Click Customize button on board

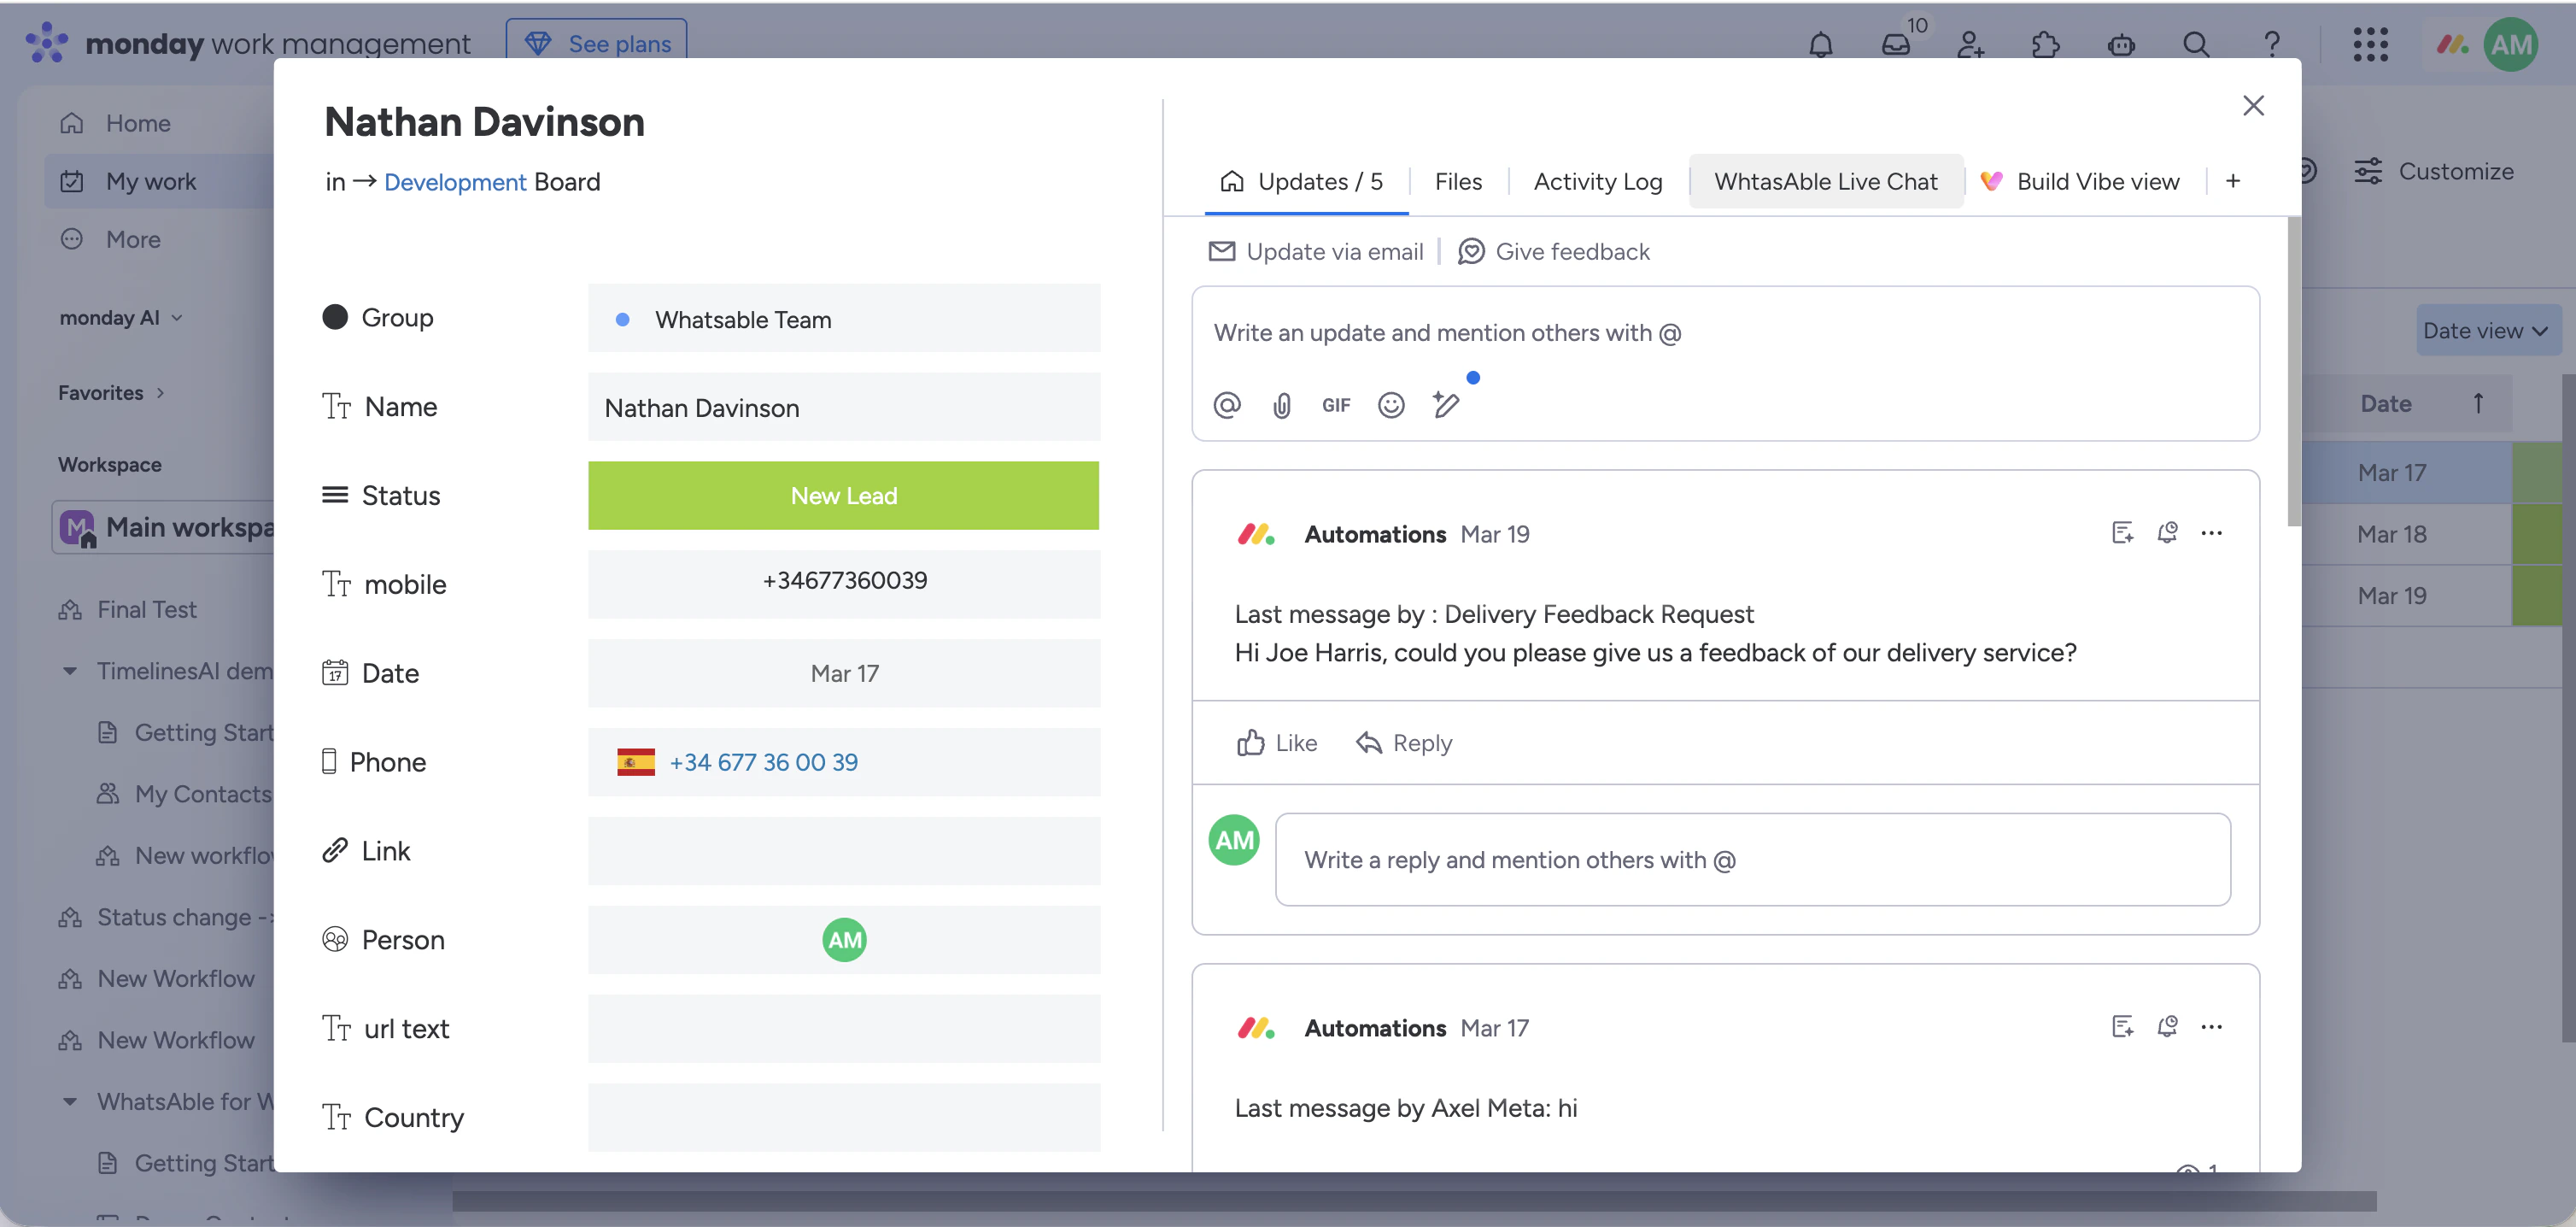(2433, 171)
